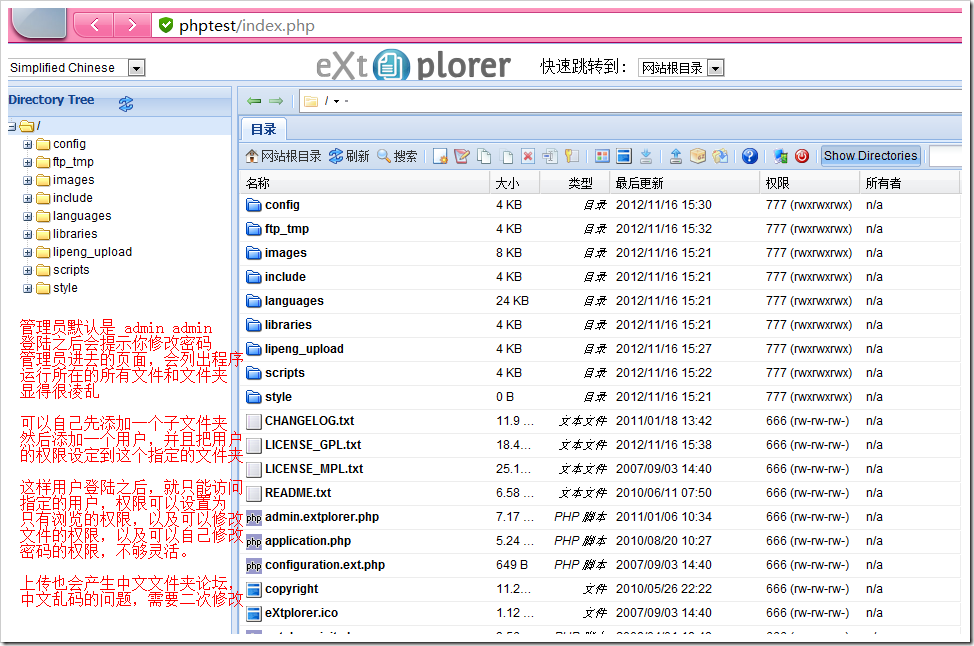Click the 刷新 refresh toolbar button
Image resolution: width=974 pixels, height=646 pixels.
tap(349, 156)
